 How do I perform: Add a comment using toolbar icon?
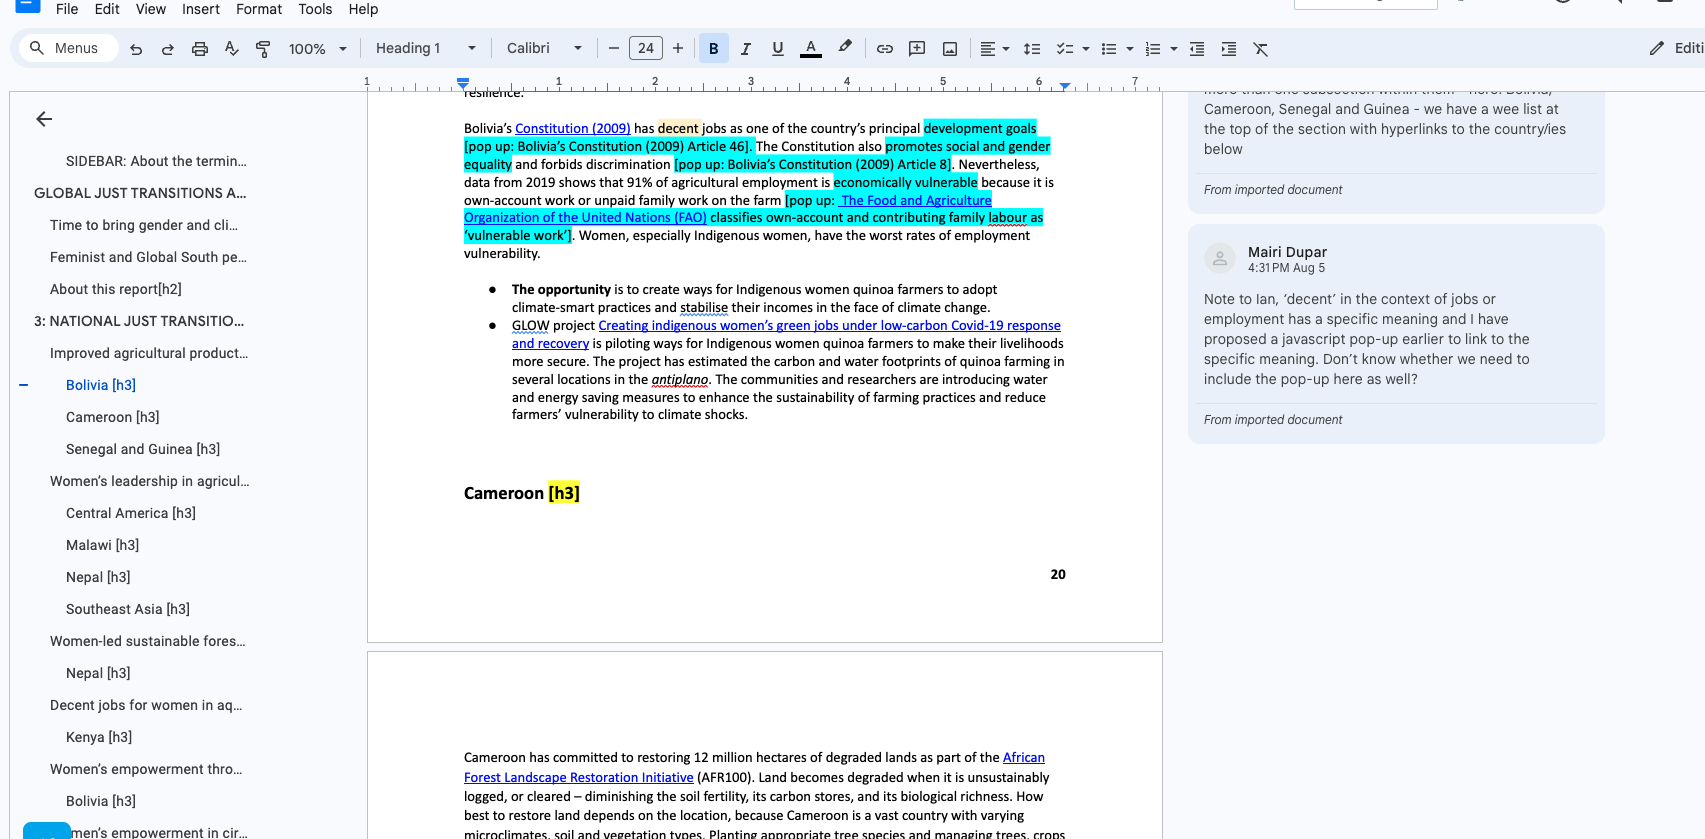pos(917,49)
